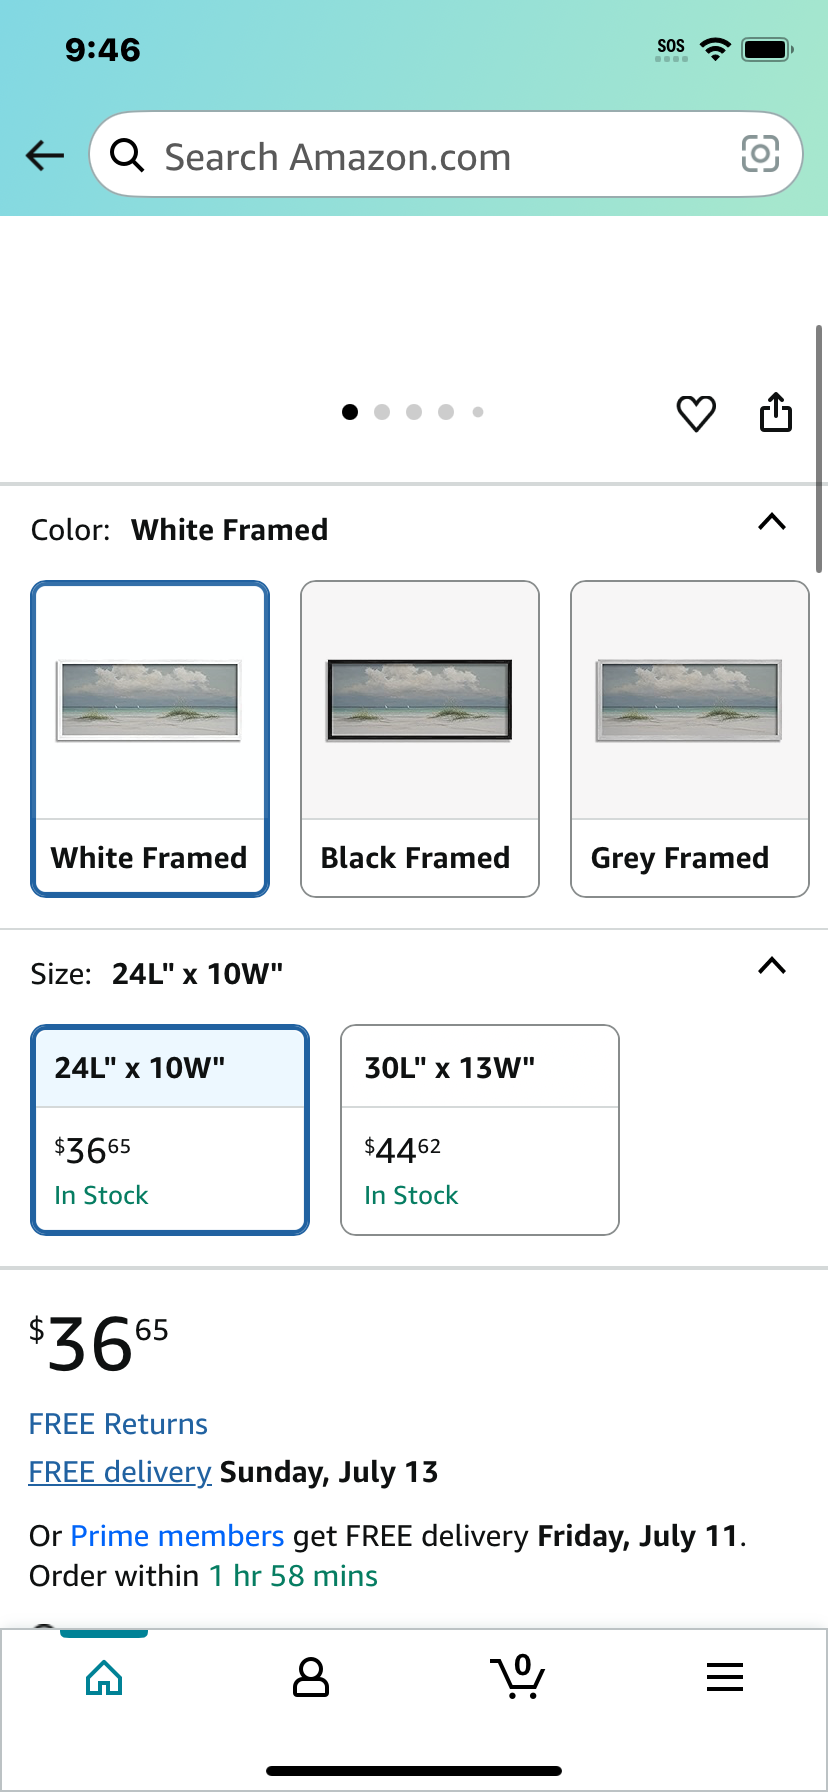828x1792 pixels.
Task: Open the hamburger menu icon
Action: click(725, 1677)
